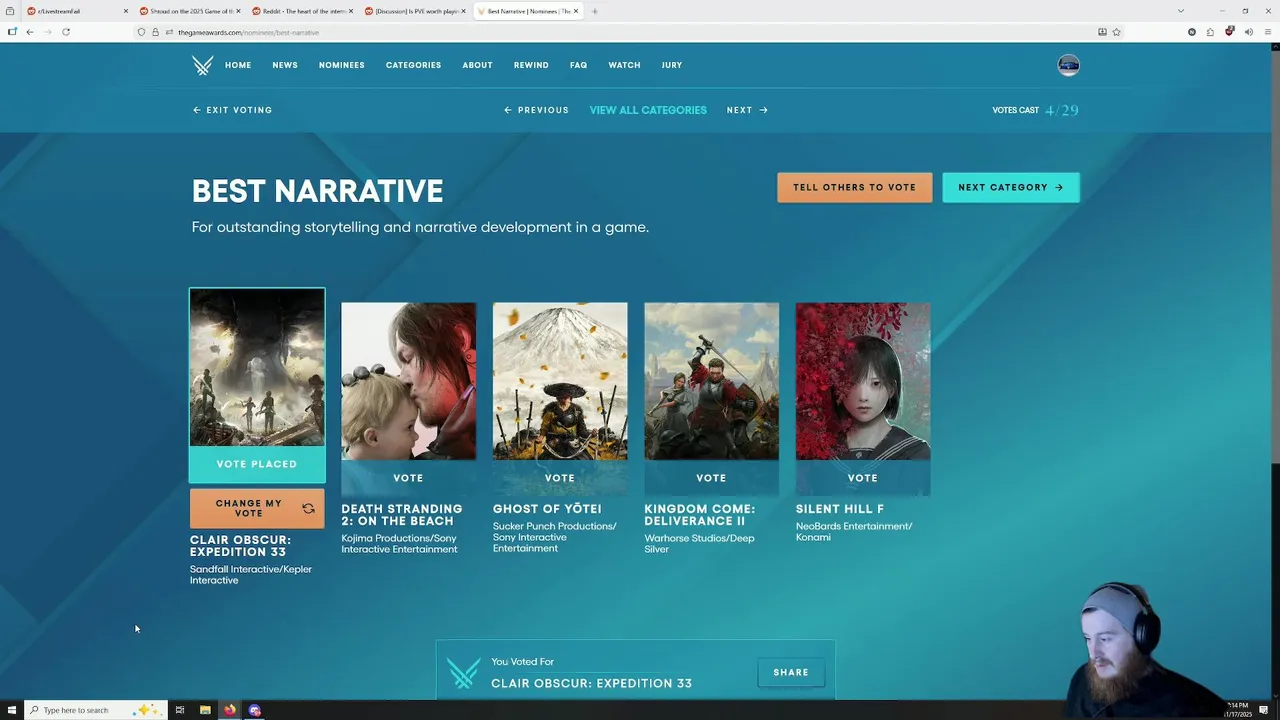The height and width of the screenshot is (720, 1280).
Task: Switch to the Shroud on the 2025 Game tab
Action: pos(190,11)
